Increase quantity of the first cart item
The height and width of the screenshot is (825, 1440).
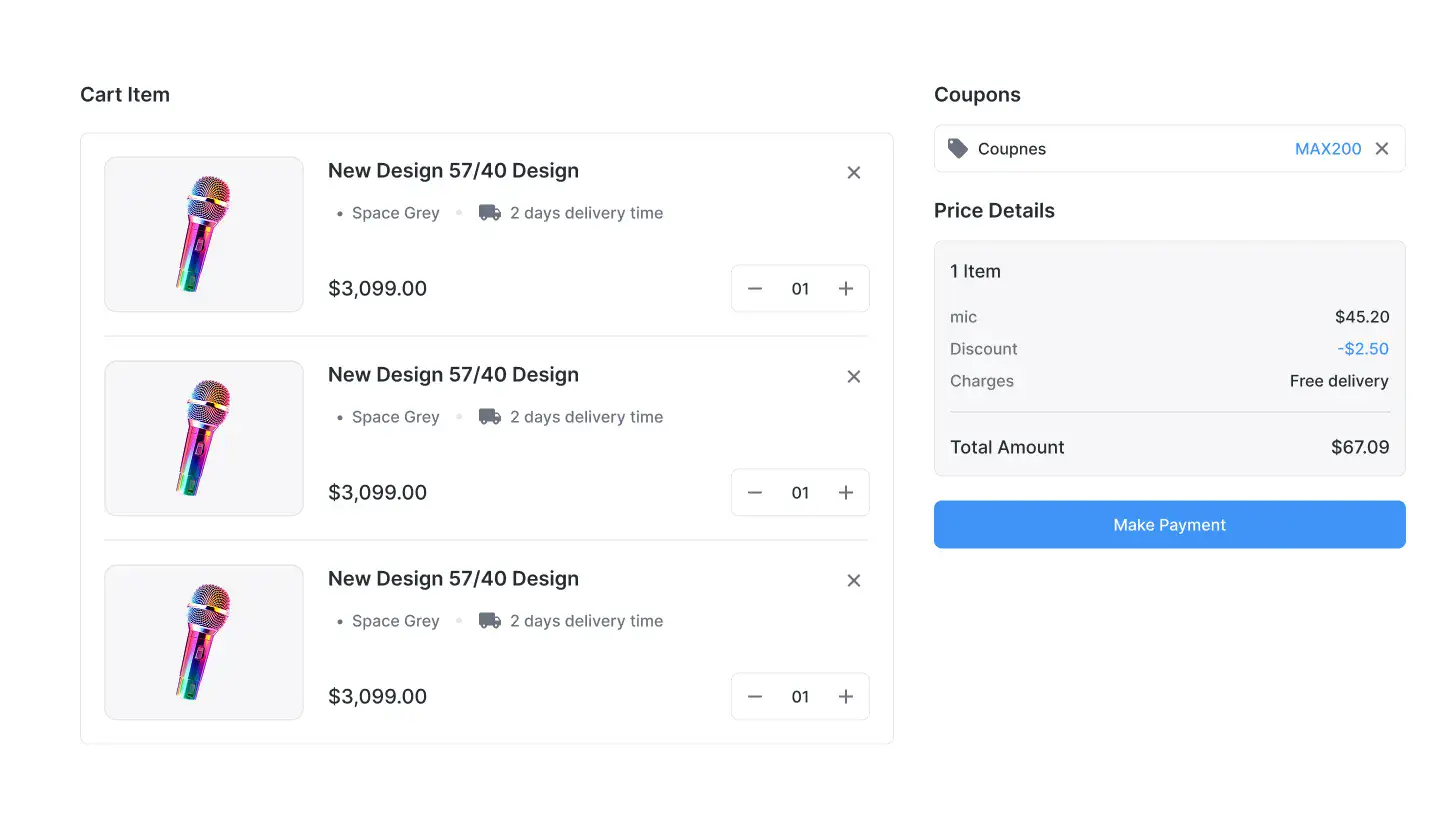[x=846, y=289]
